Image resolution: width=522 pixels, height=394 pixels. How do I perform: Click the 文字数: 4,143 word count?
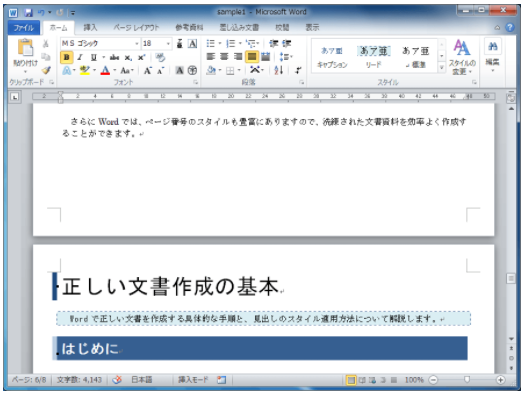point(79,380)
